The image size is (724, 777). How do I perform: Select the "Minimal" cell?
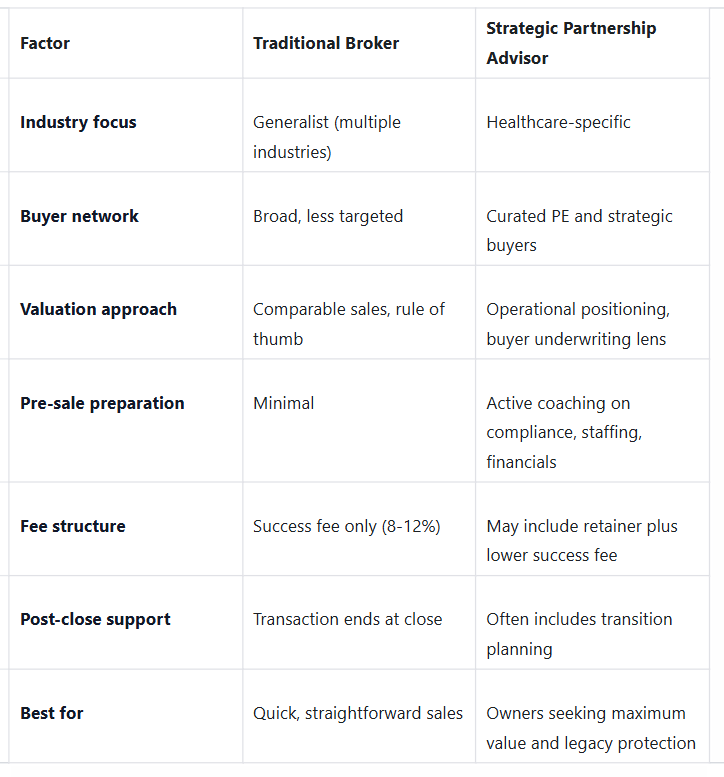click(x=284, y=403)
